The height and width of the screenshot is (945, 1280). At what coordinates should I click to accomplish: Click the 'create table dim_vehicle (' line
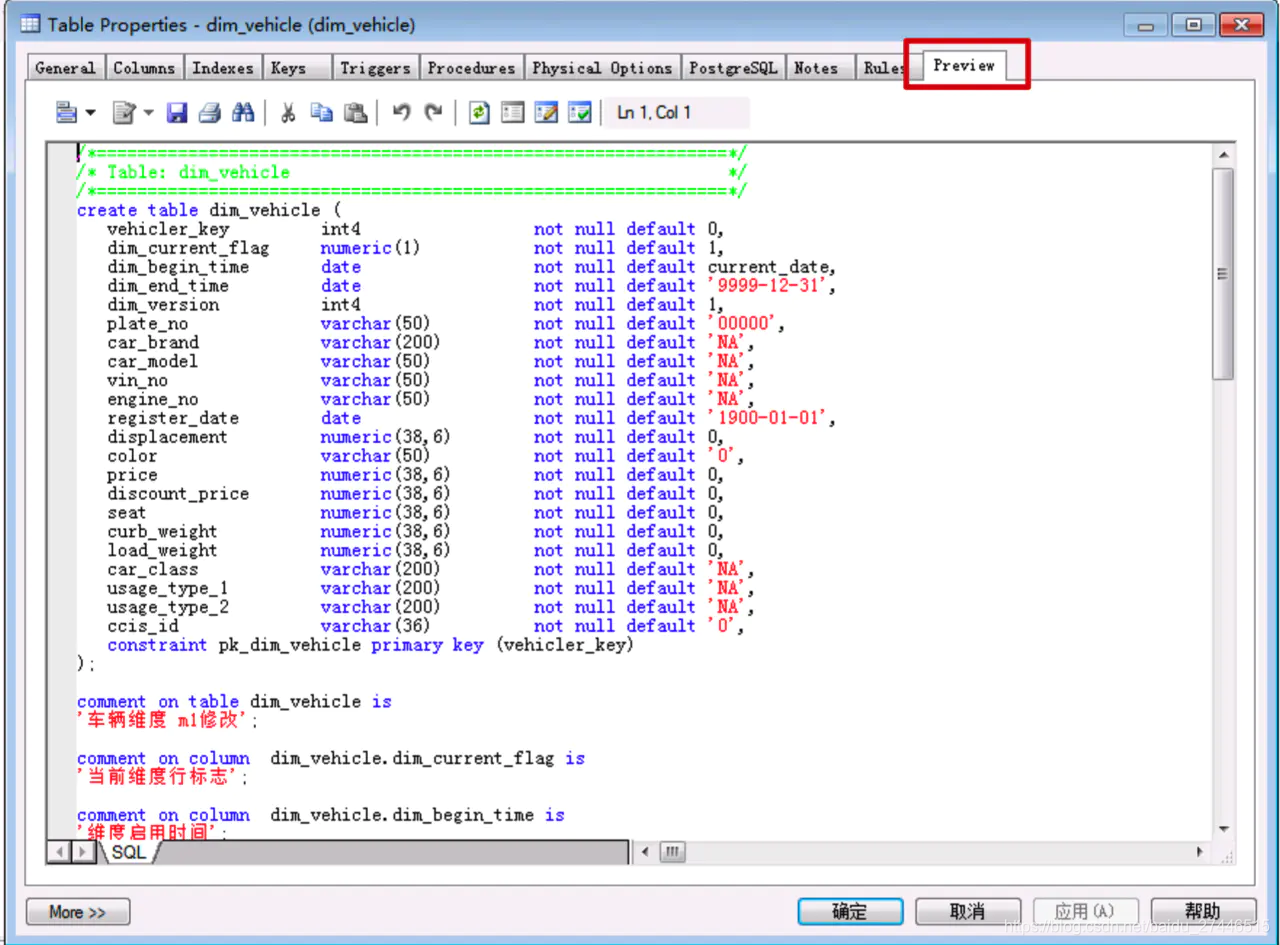(x=209, y=210)
